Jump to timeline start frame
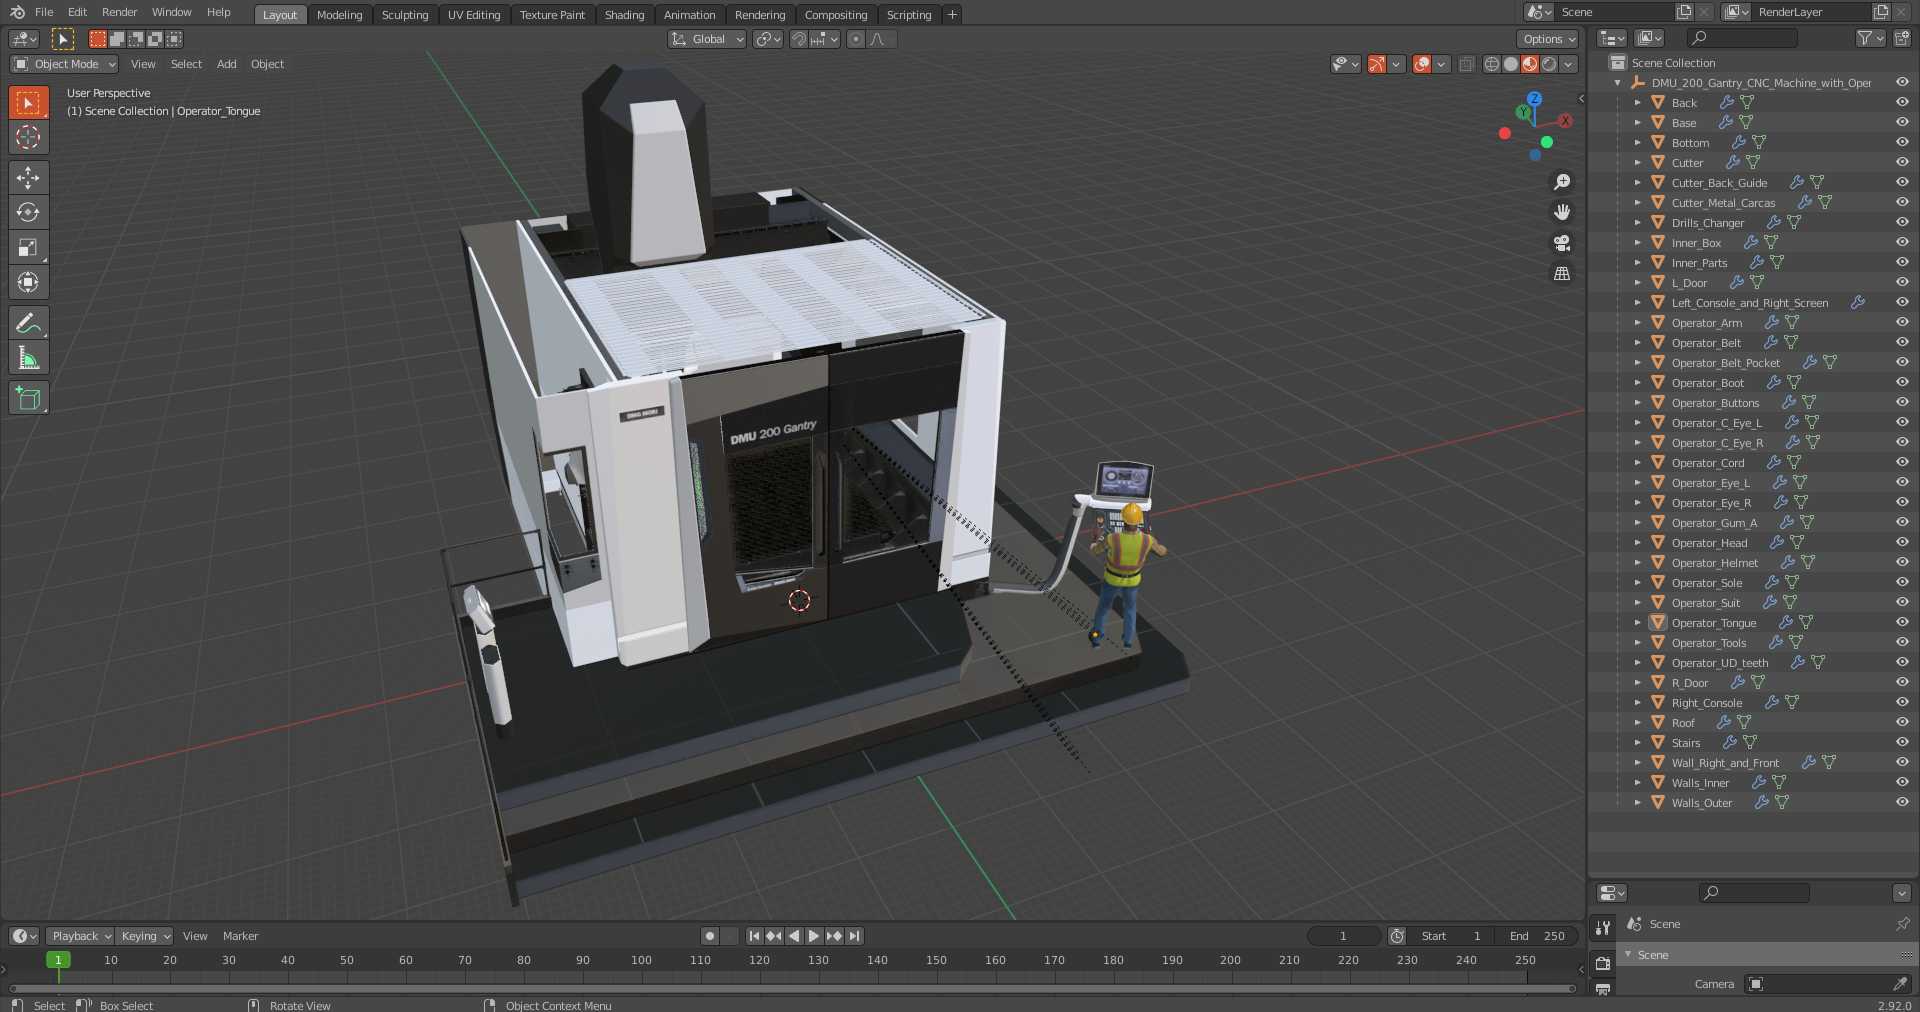This screenshot has width=1920, height=1012. (754, 936)
